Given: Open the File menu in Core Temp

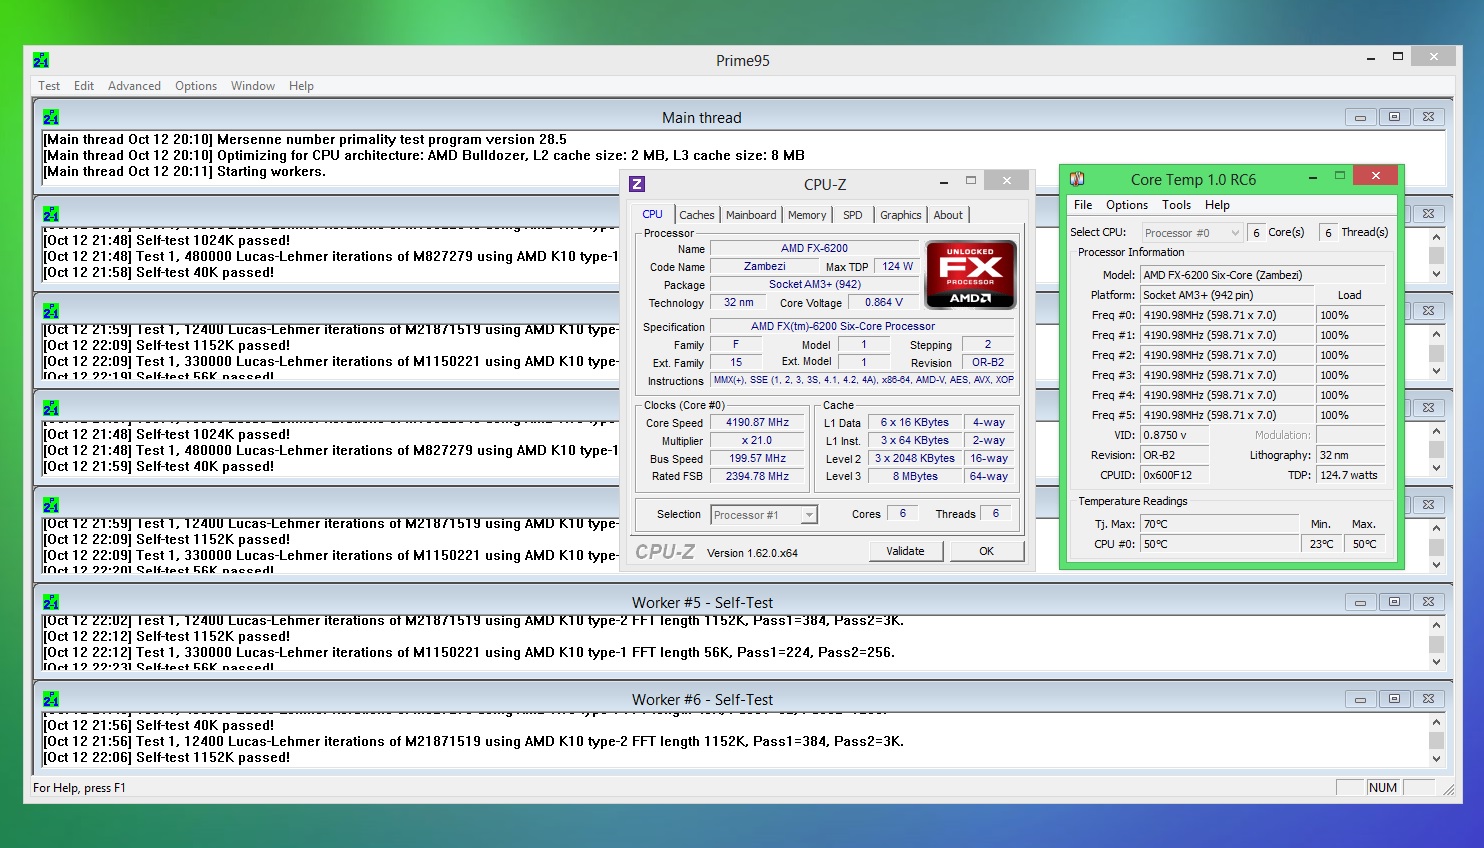Looking at the screenshot, I should coord(1083,205).
